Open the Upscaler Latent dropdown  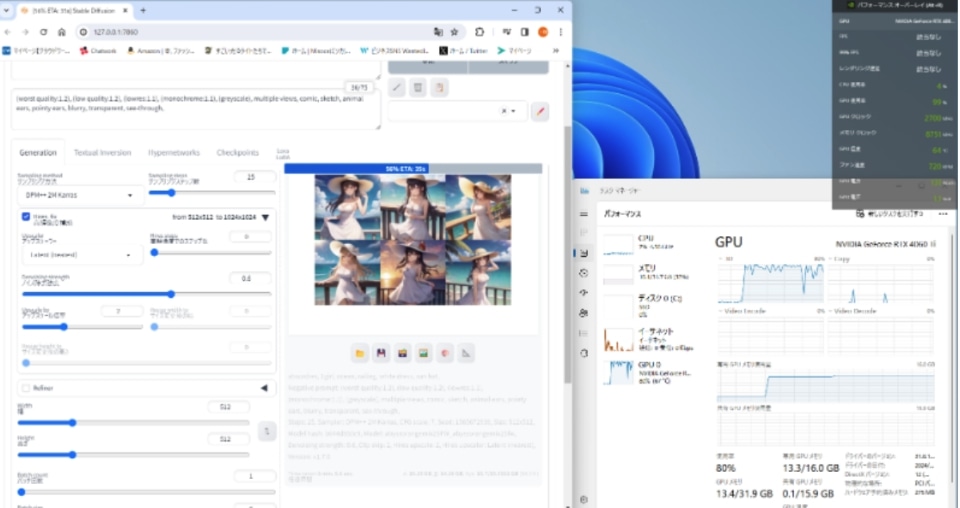pos(81,255)
